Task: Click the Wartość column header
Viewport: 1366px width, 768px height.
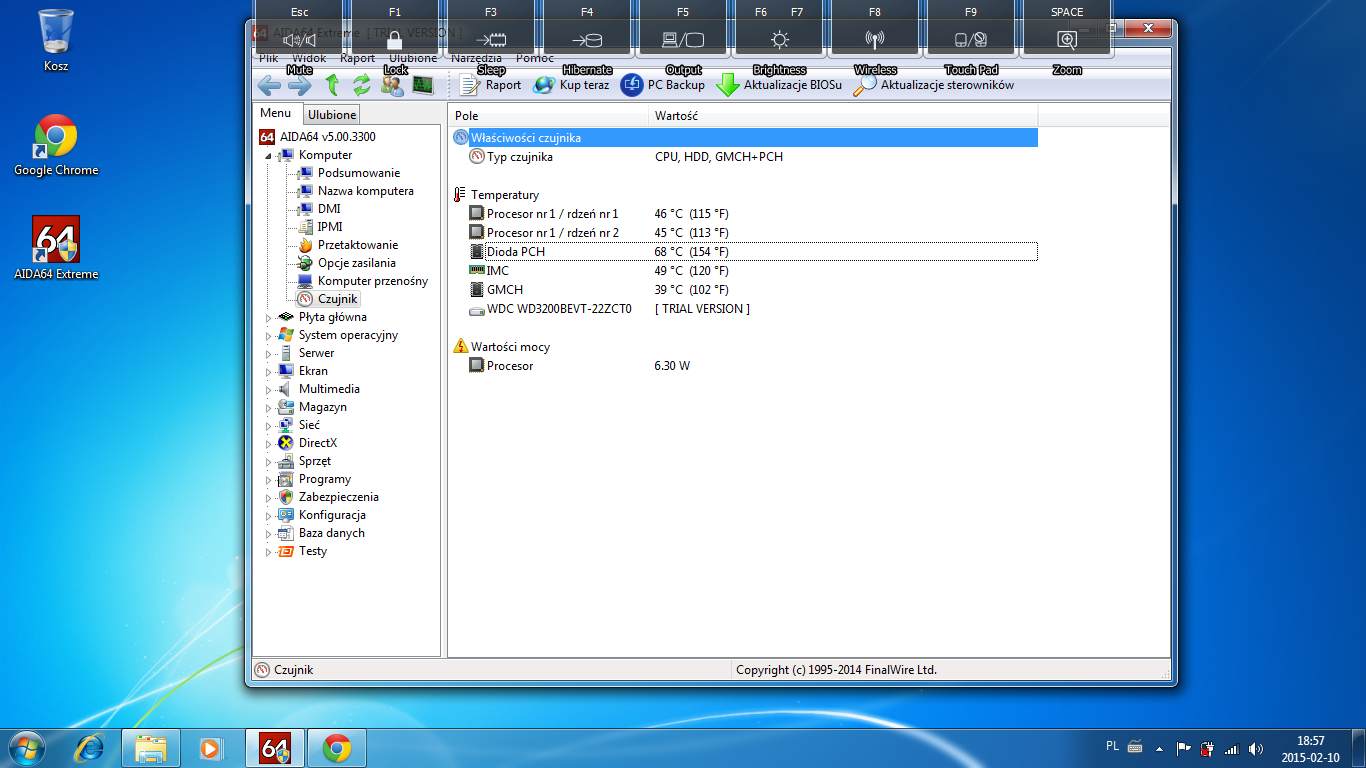Action: pos(676,116)
